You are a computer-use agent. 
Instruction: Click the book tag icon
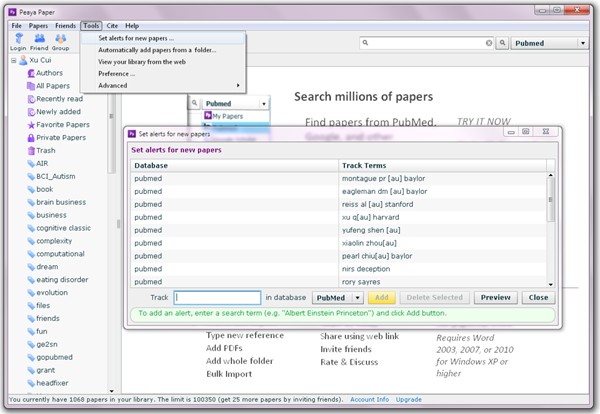point(31,189)
